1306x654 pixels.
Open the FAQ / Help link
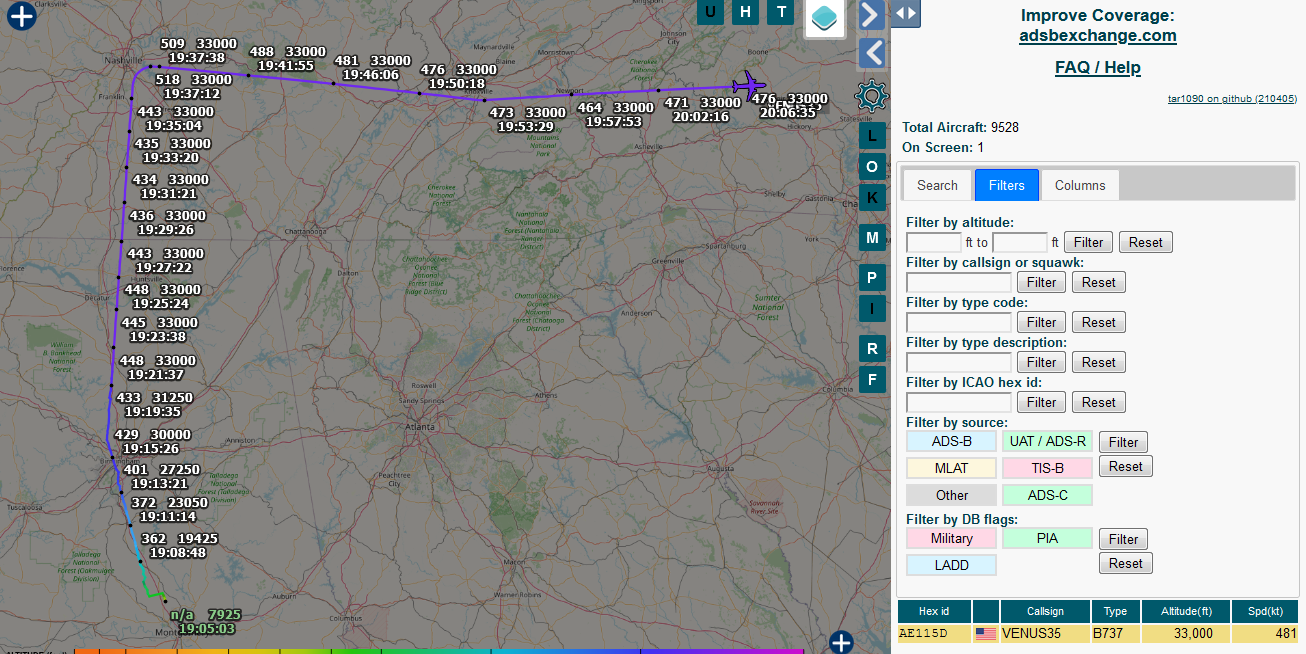point(1098,68)
